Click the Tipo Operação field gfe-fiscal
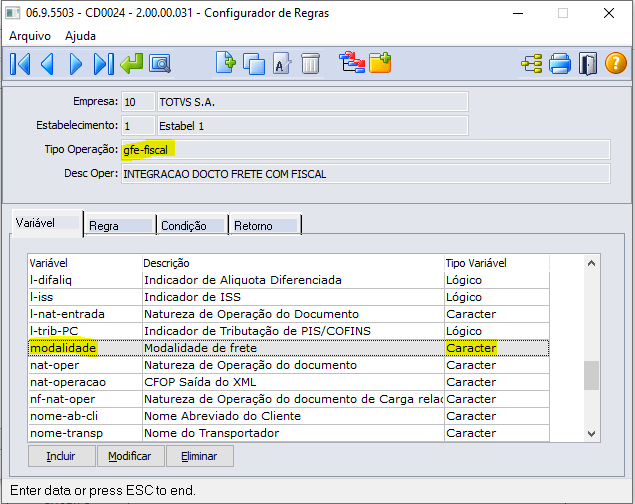635x504 pixels. [365, 150]
